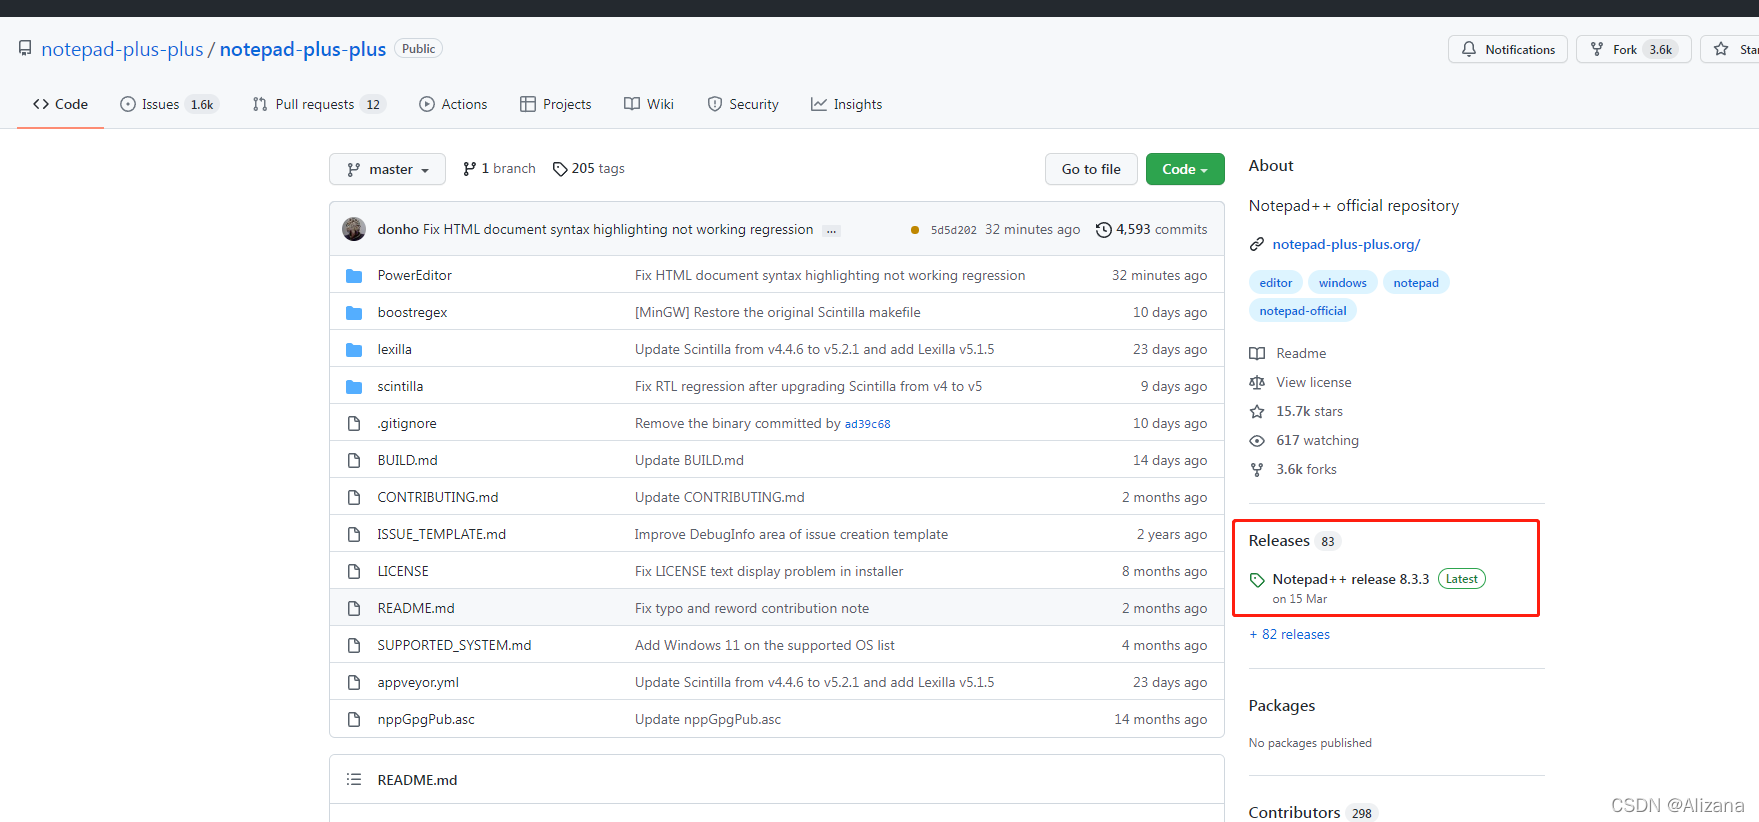Click the CONTRIBUTING.md file icon
1759x822 pixels.
click(354, 497)
